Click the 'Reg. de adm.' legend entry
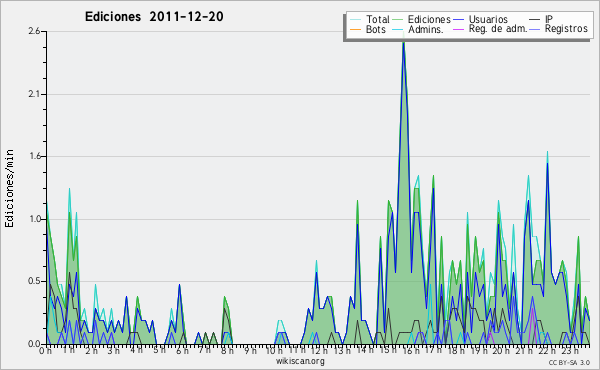 click(x=498, y=29)
